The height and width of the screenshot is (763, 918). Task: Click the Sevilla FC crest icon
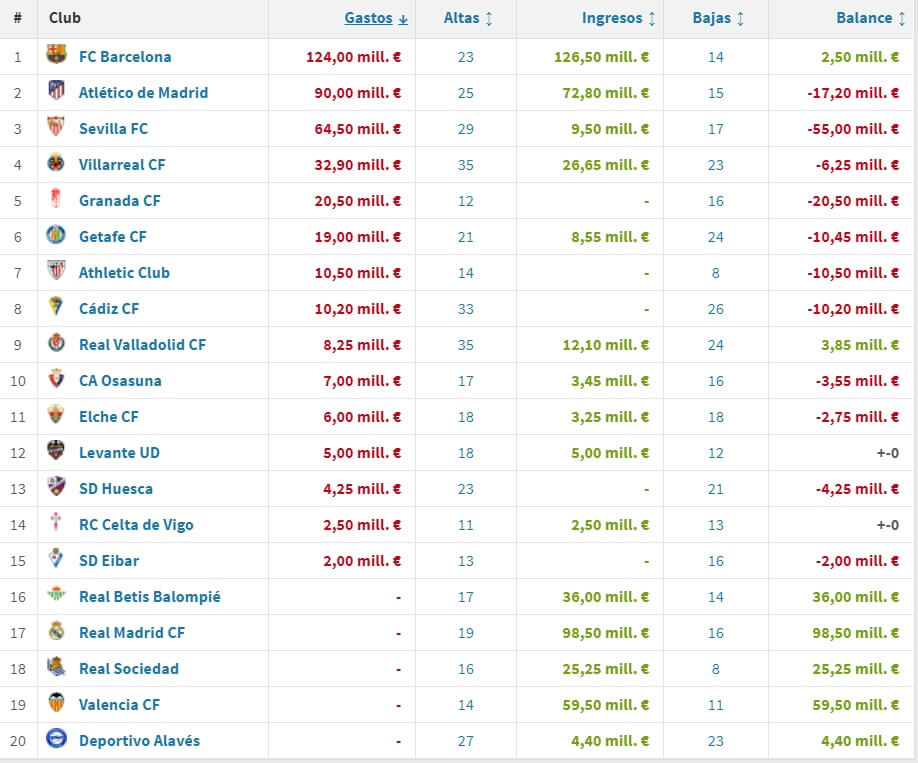coord(56,126)
